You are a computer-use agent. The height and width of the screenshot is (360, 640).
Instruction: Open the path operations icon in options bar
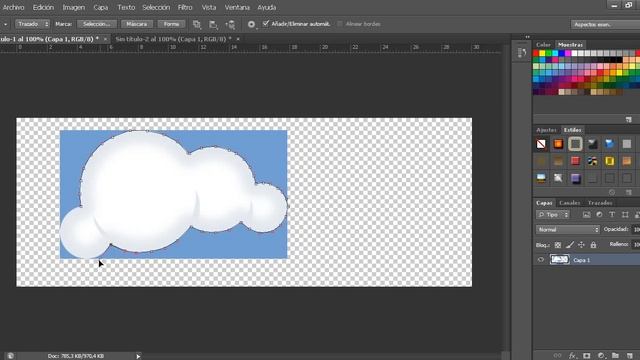pos(197,24)
